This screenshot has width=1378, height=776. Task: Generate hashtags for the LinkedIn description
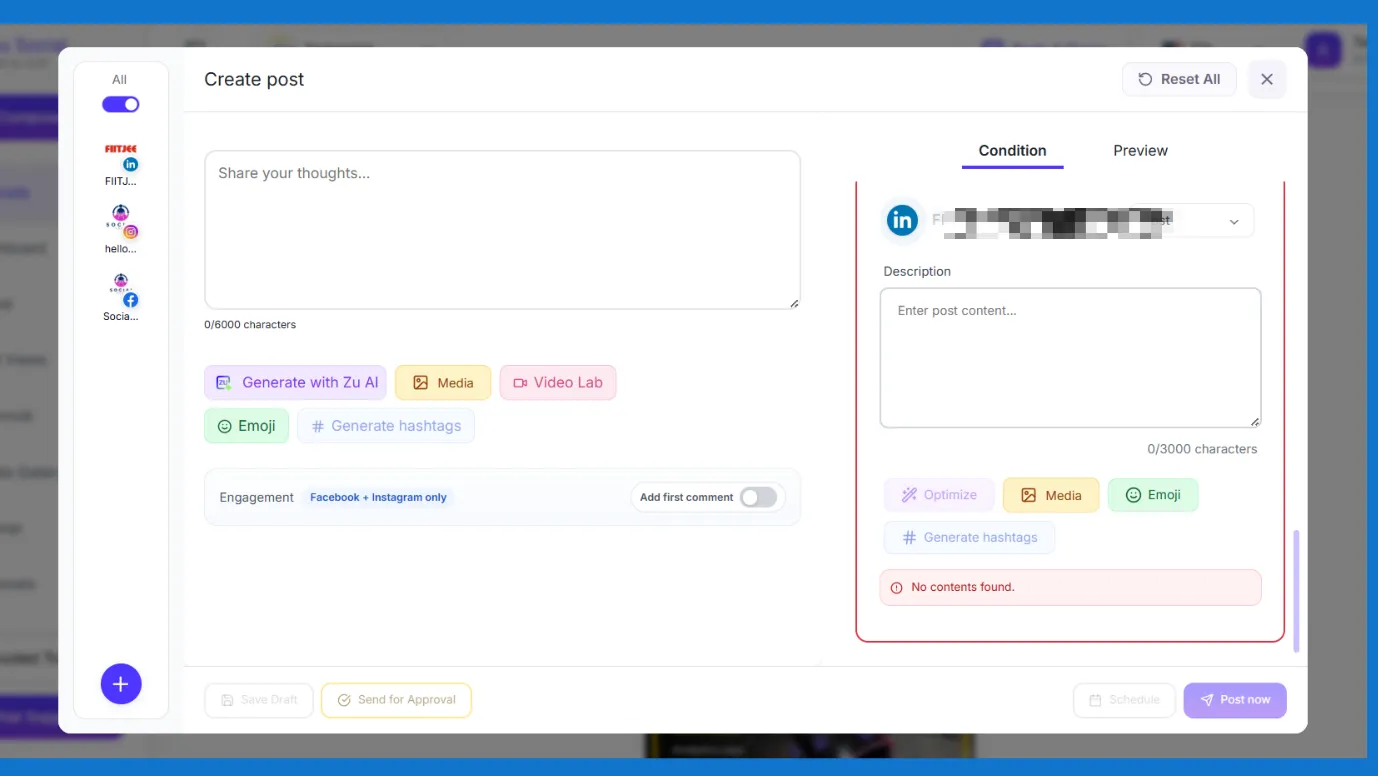tap(969, 538)
